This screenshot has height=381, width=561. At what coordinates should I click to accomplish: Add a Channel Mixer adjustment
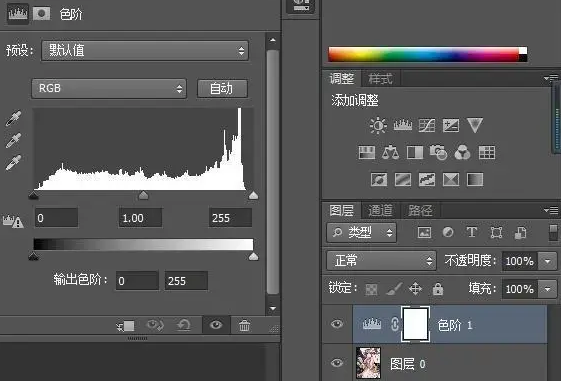click(x=462, y=152)
